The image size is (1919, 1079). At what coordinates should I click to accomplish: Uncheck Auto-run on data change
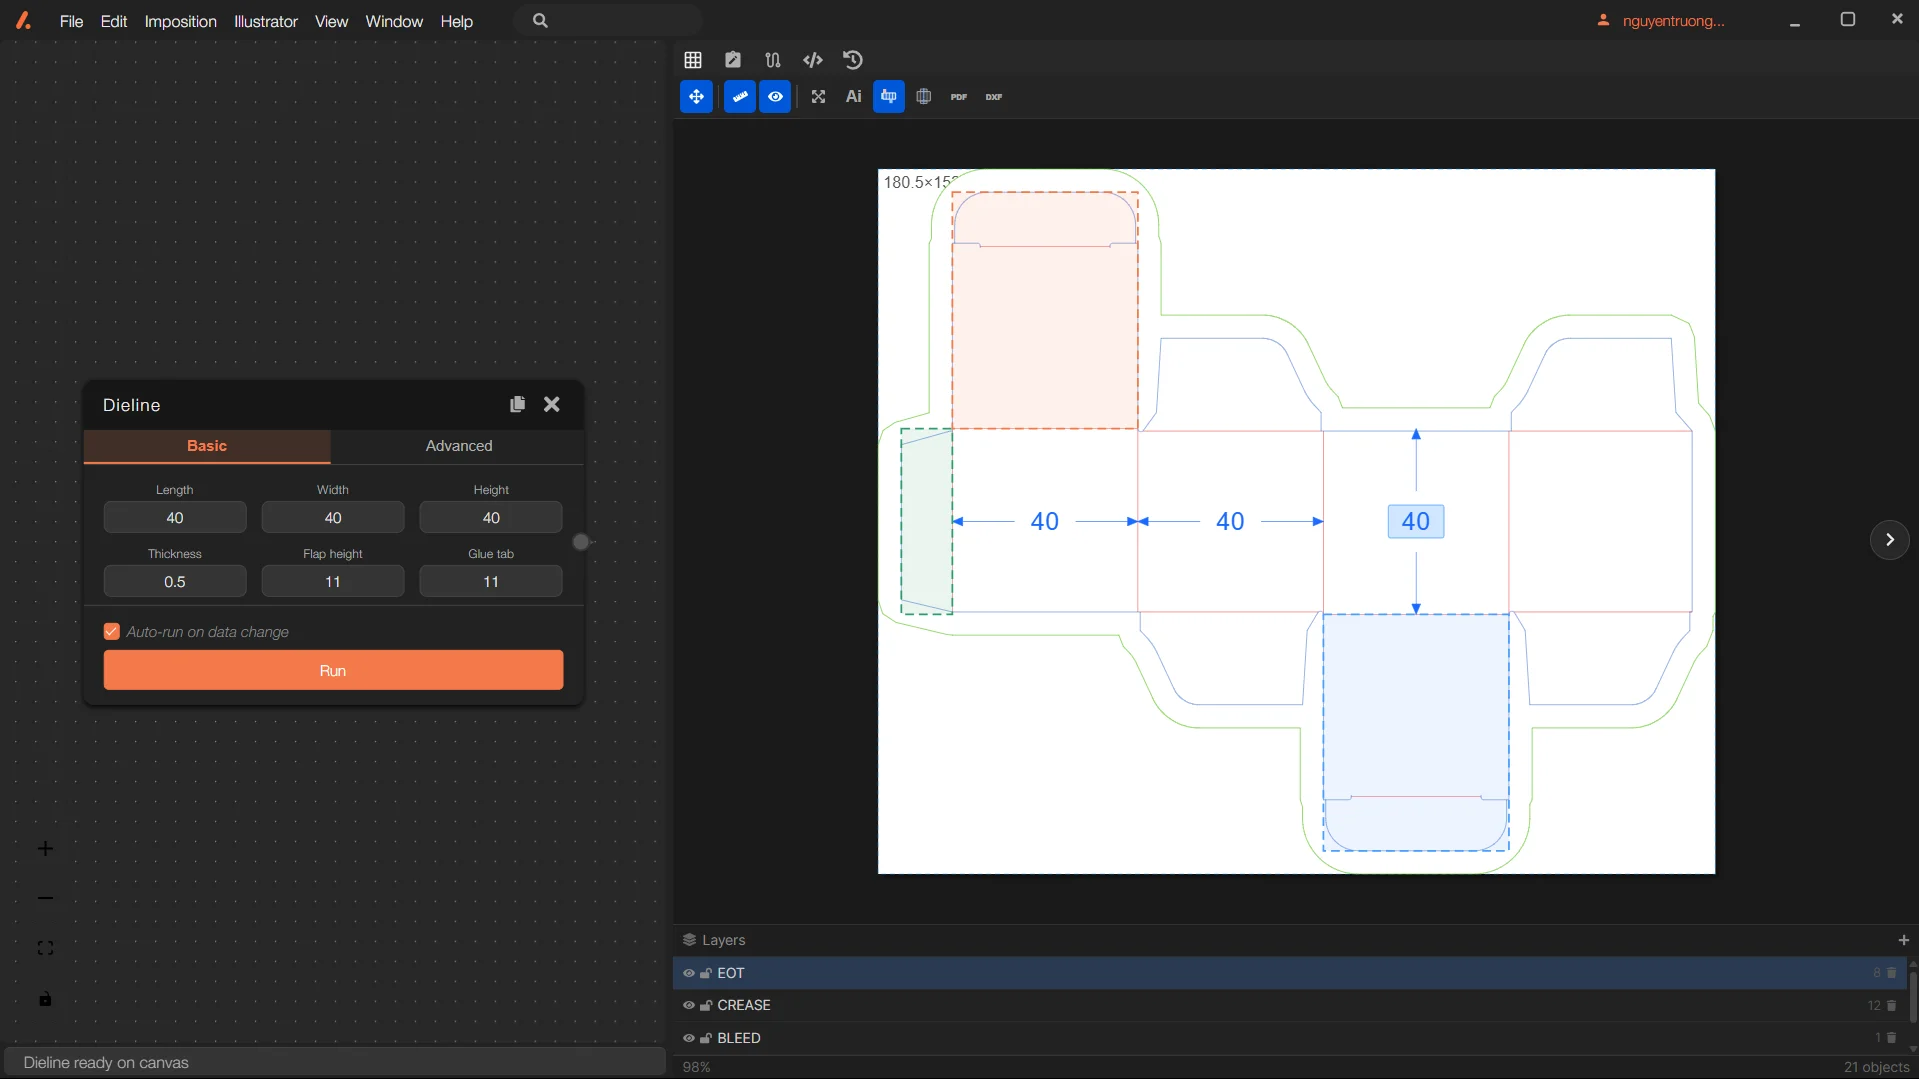112,632
